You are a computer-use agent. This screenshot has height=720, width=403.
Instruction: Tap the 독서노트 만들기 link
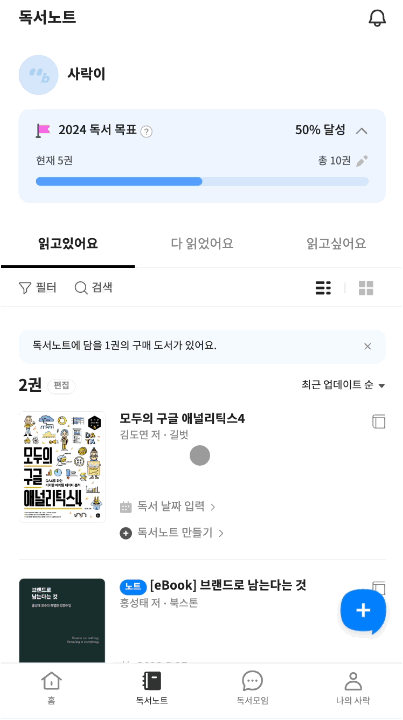(x=172, y=533)
